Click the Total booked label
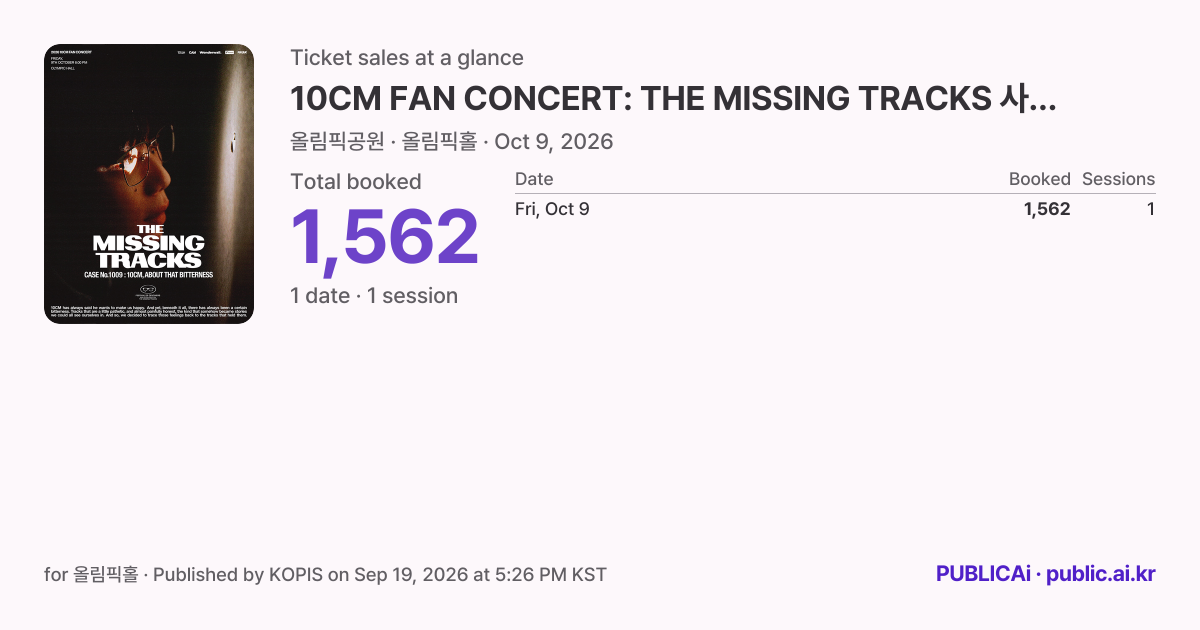This screenshot has width=1200, height=630. tap(356, 182)
